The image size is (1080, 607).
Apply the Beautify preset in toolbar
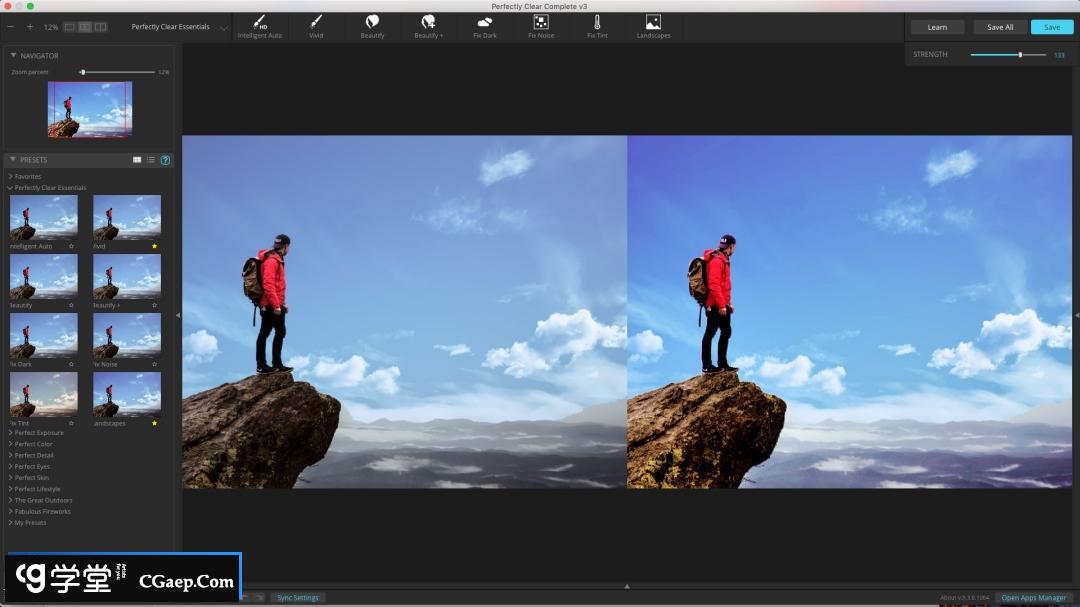coord(372,24)
